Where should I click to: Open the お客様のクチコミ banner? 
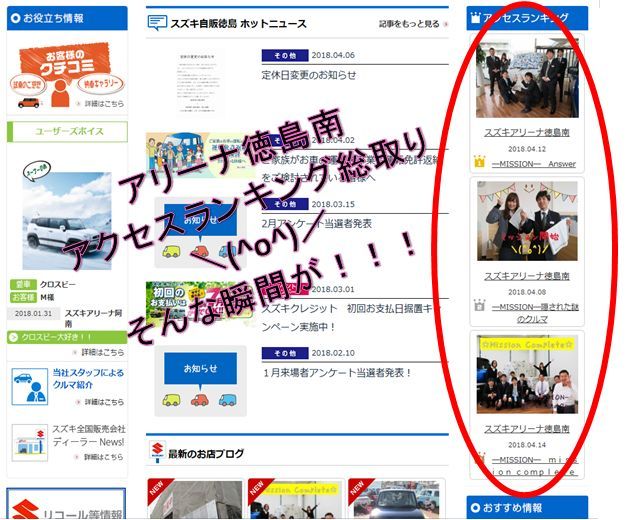(x=66, y=75)
